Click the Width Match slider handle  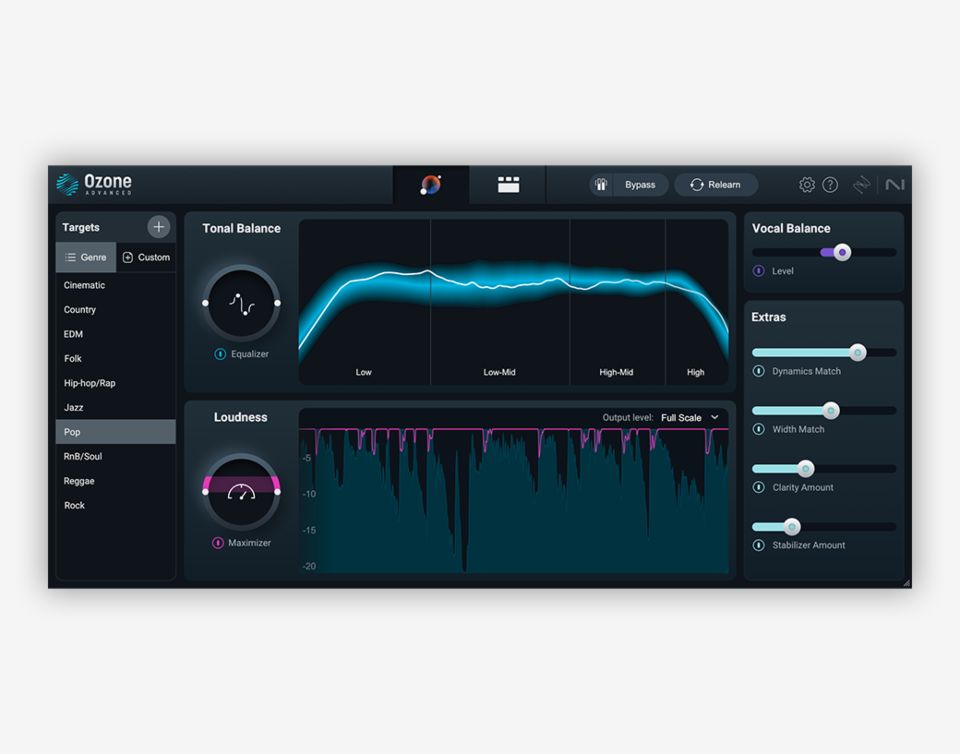click(x=830, y=411)
